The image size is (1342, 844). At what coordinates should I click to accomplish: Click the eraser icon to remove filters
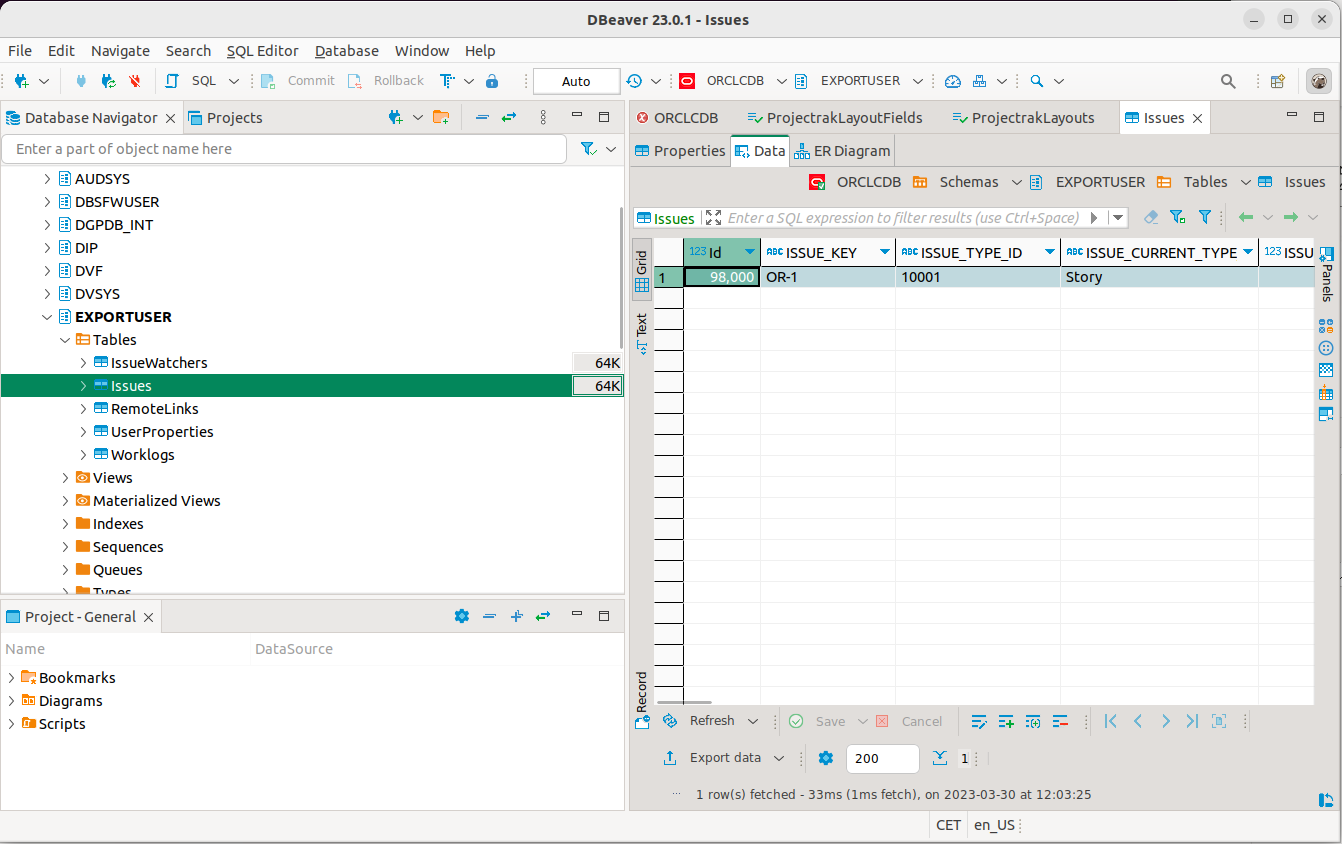point(1151,217)
